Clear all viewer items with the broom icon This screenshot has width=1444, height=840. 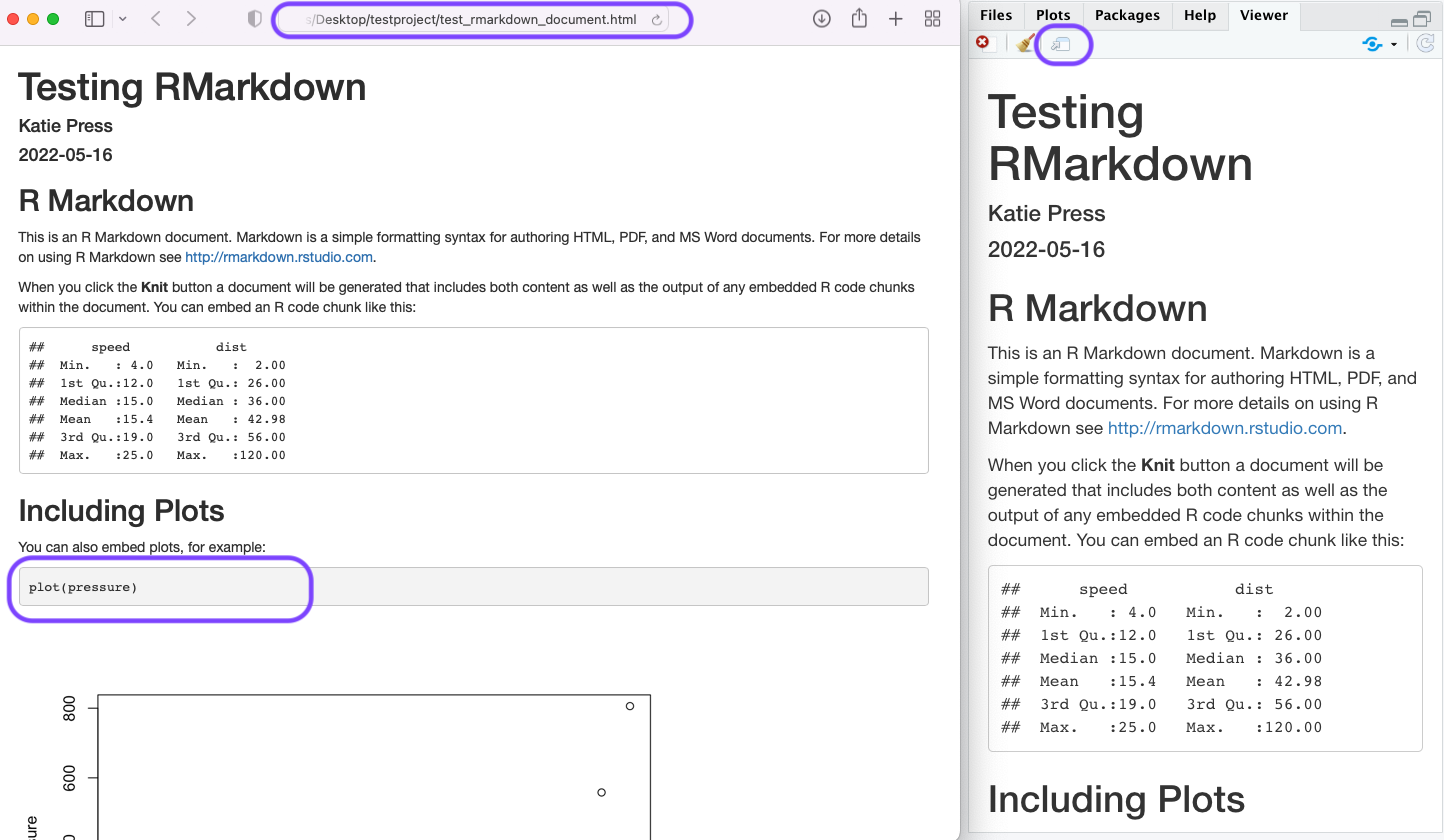point(1025,43)
